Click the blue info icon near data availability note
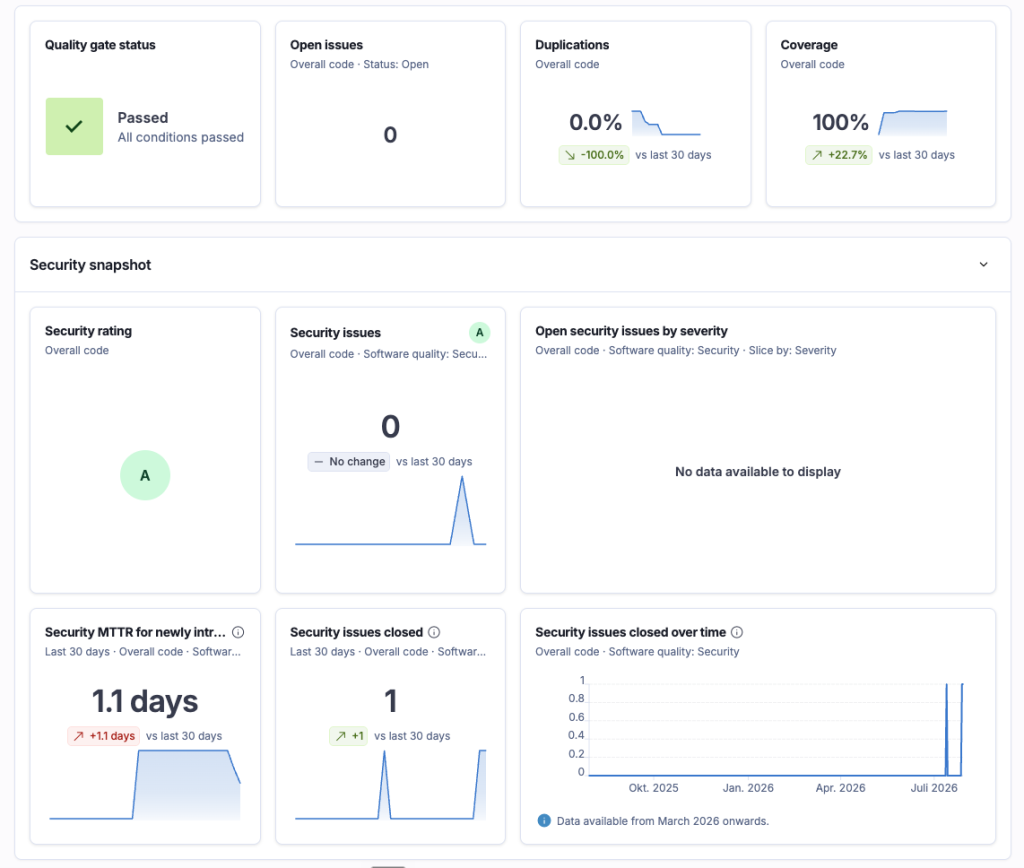The height and width of the screenshot is (868, 1024). point(543,820)
